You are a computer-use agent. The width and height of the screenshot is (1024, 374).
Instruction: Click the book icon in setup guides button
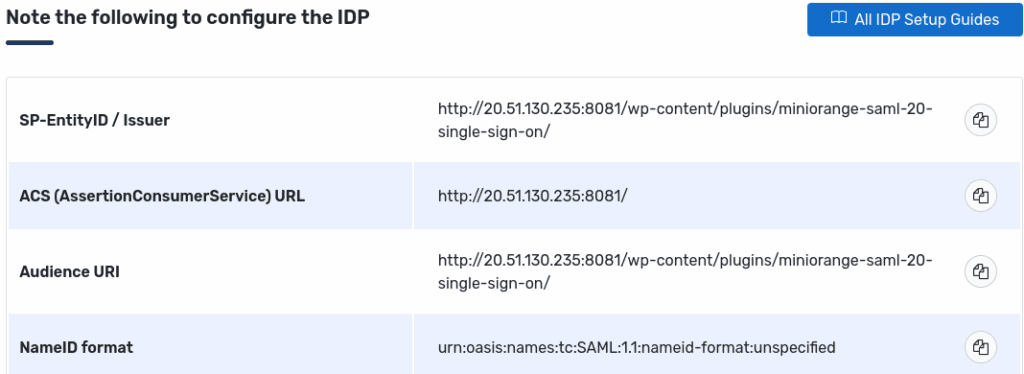click(x=839, y=19)
